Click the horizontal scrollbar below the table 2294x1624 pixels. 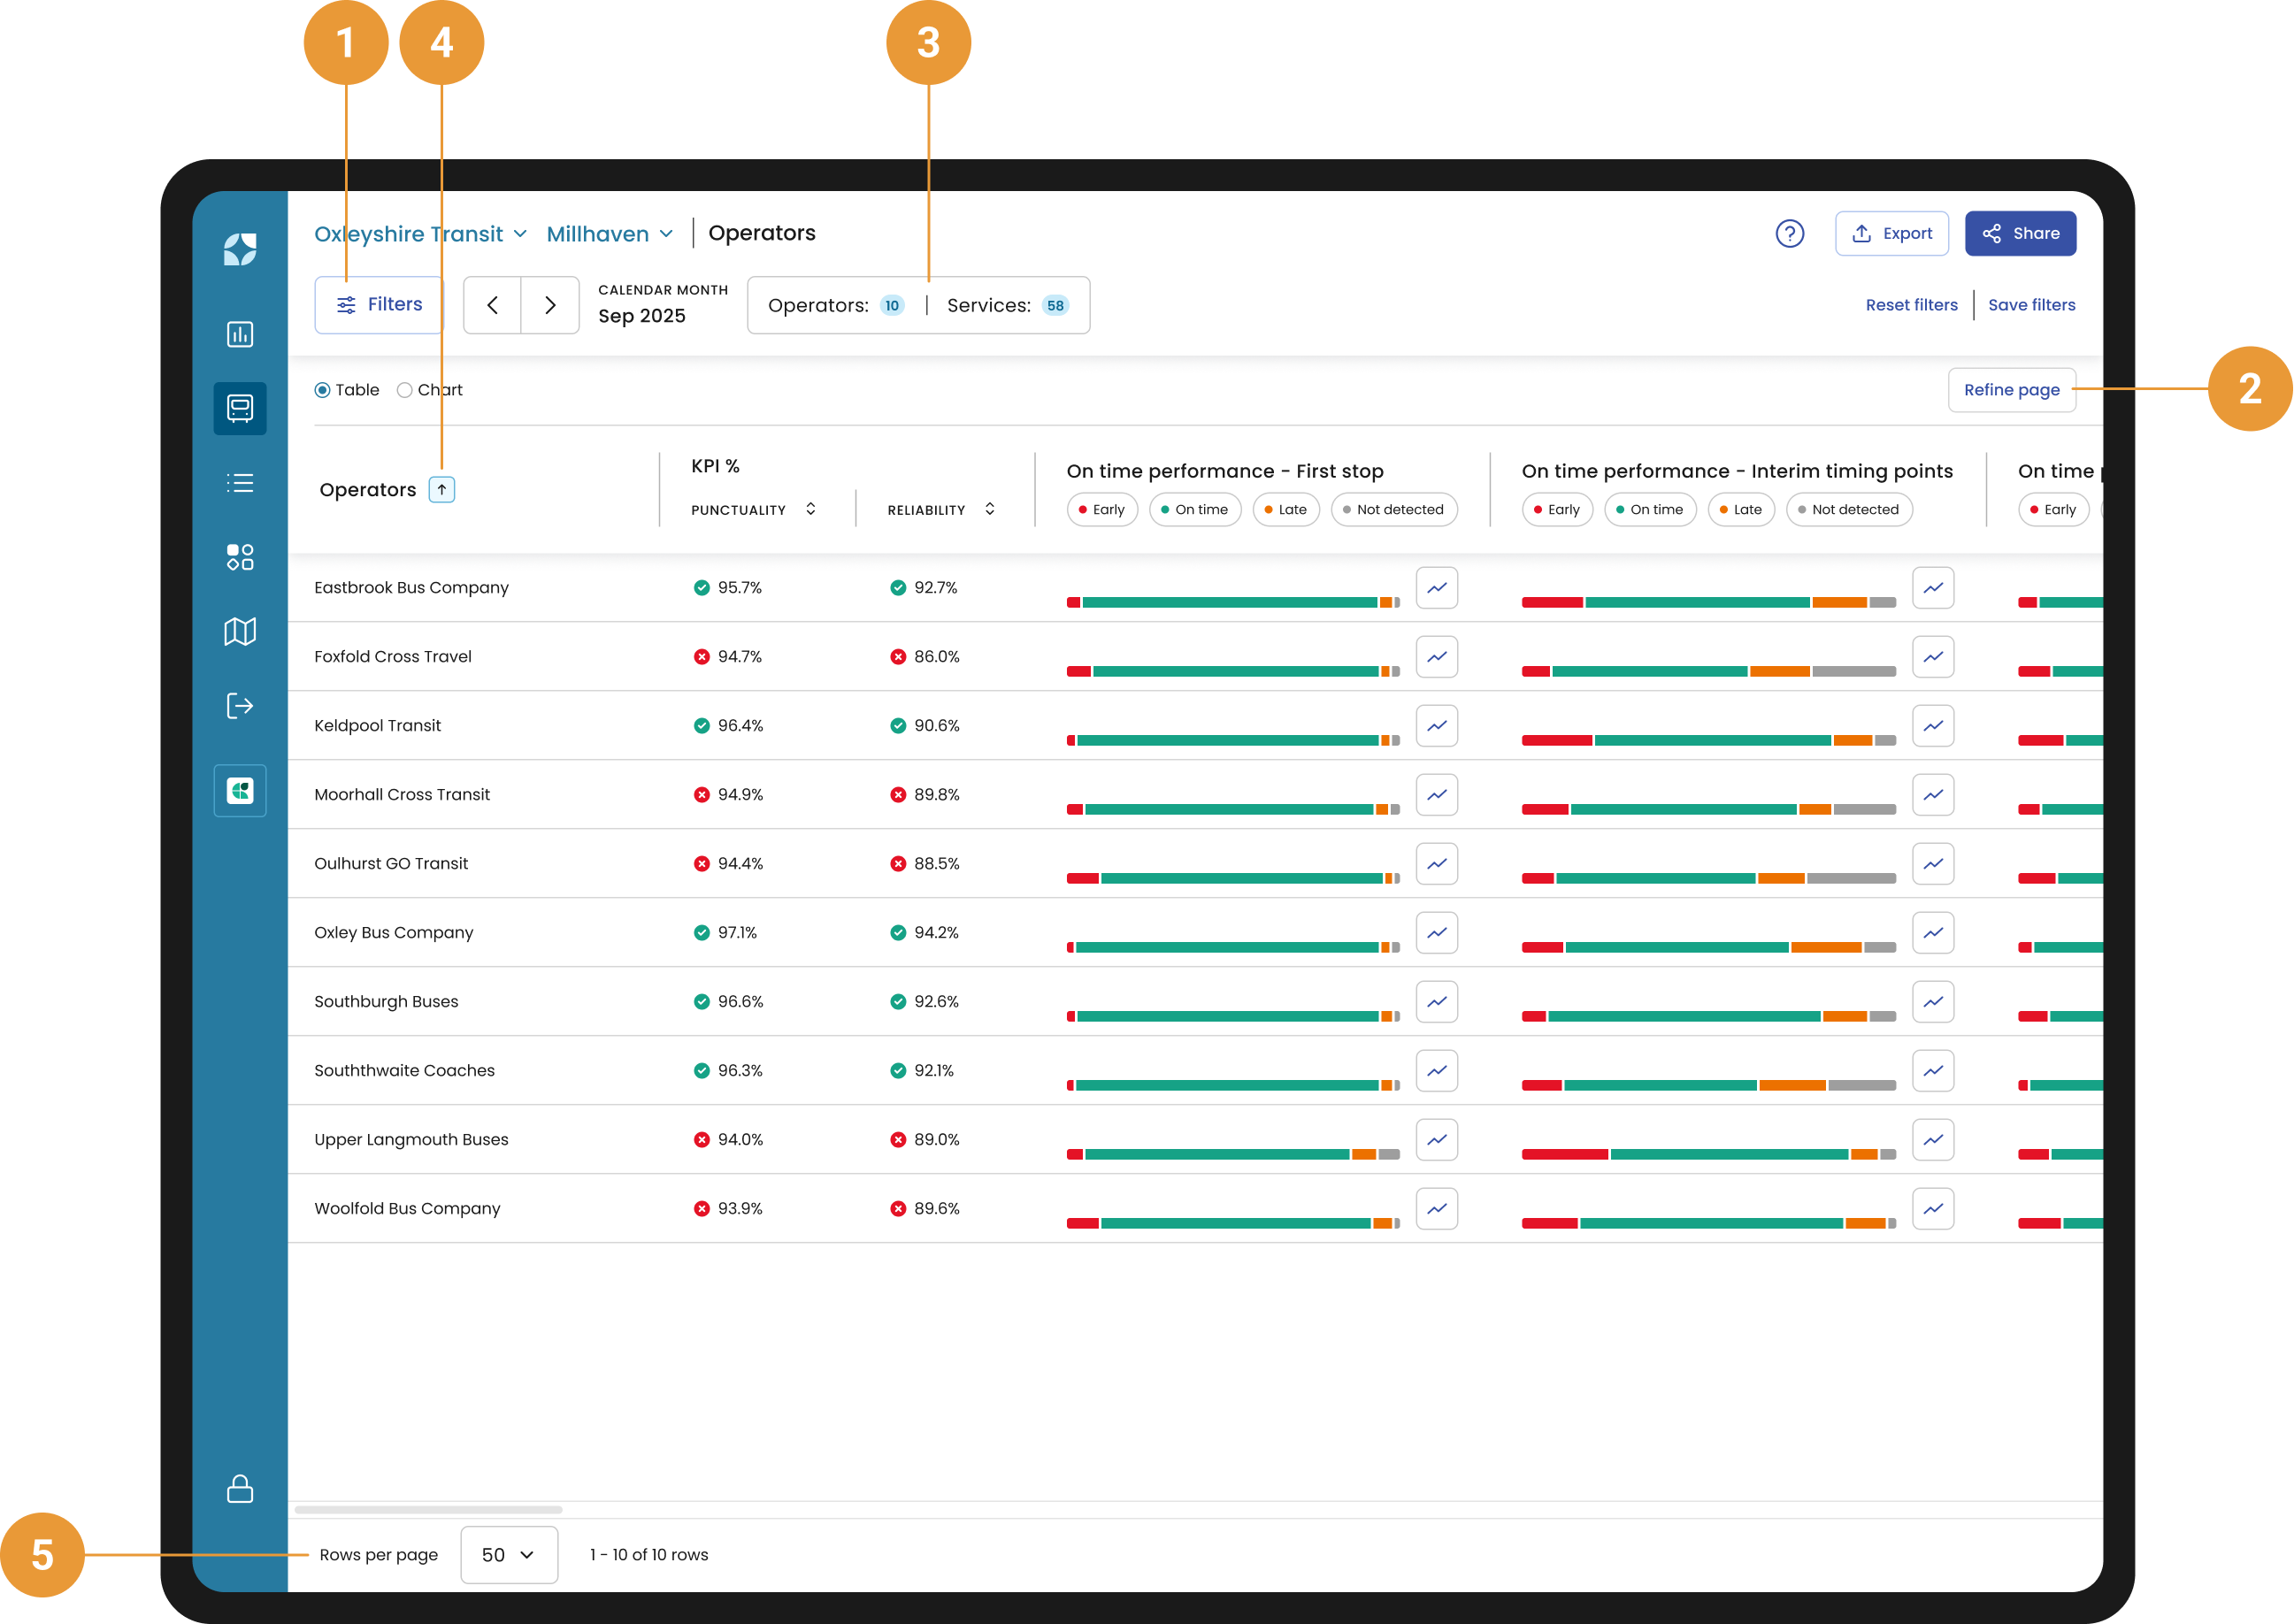[428, 1510]
